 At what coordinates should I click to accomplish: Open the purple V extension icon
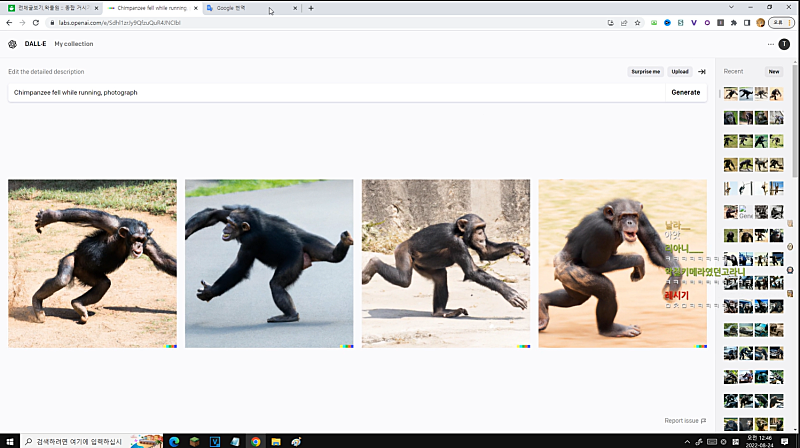[694, 23]
